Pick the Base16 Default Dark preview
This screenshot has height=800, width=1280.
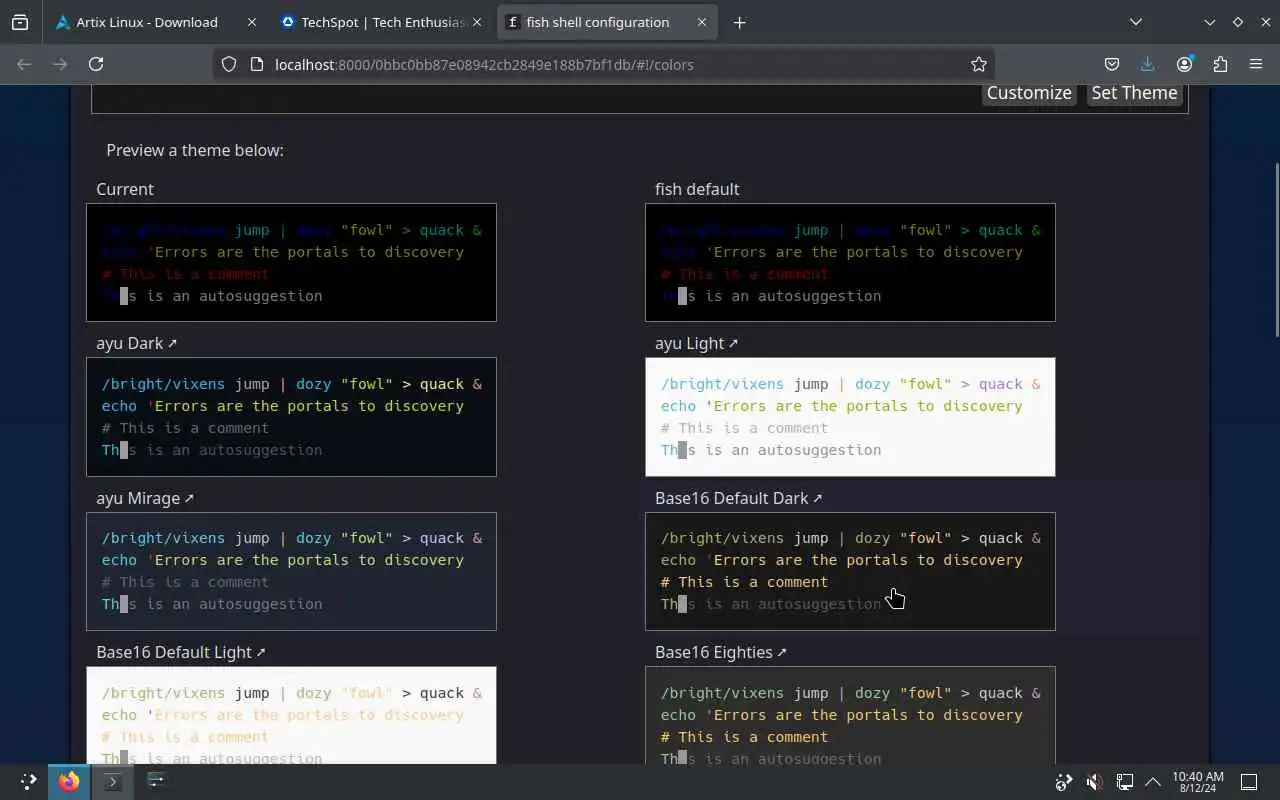pyautogui.click(x=850, y=571)
